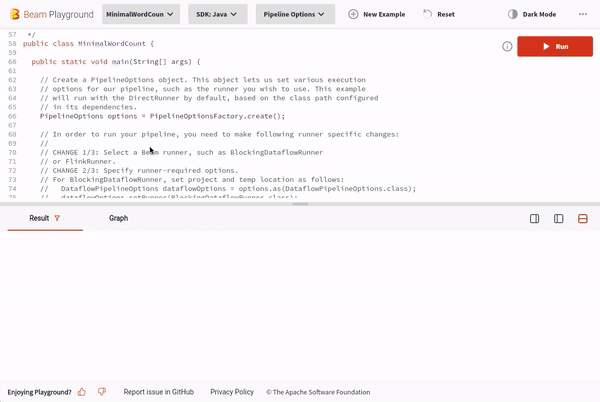The width and height of the screenshot is (600, 402).
Task: Select the vertical split layout icon
Action: (559, 219)
